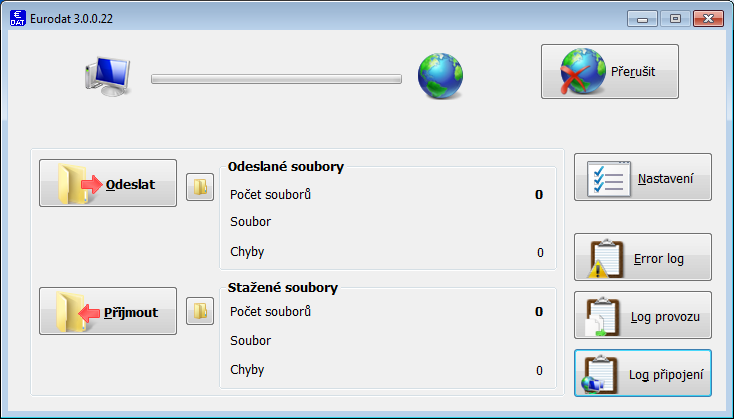The image size is (734, 419).
Task: Click the crossed-out globe icon on Přerušit
Action: [x=582, y=72]
